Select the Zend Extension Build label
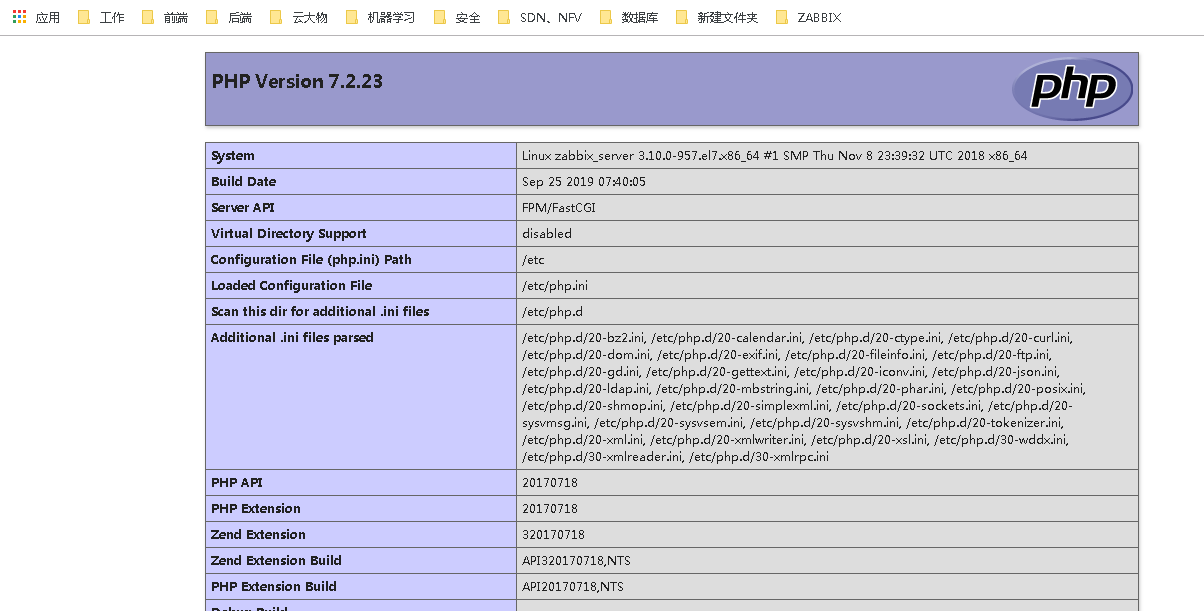1204x611 pixels. tap(276, 561)
